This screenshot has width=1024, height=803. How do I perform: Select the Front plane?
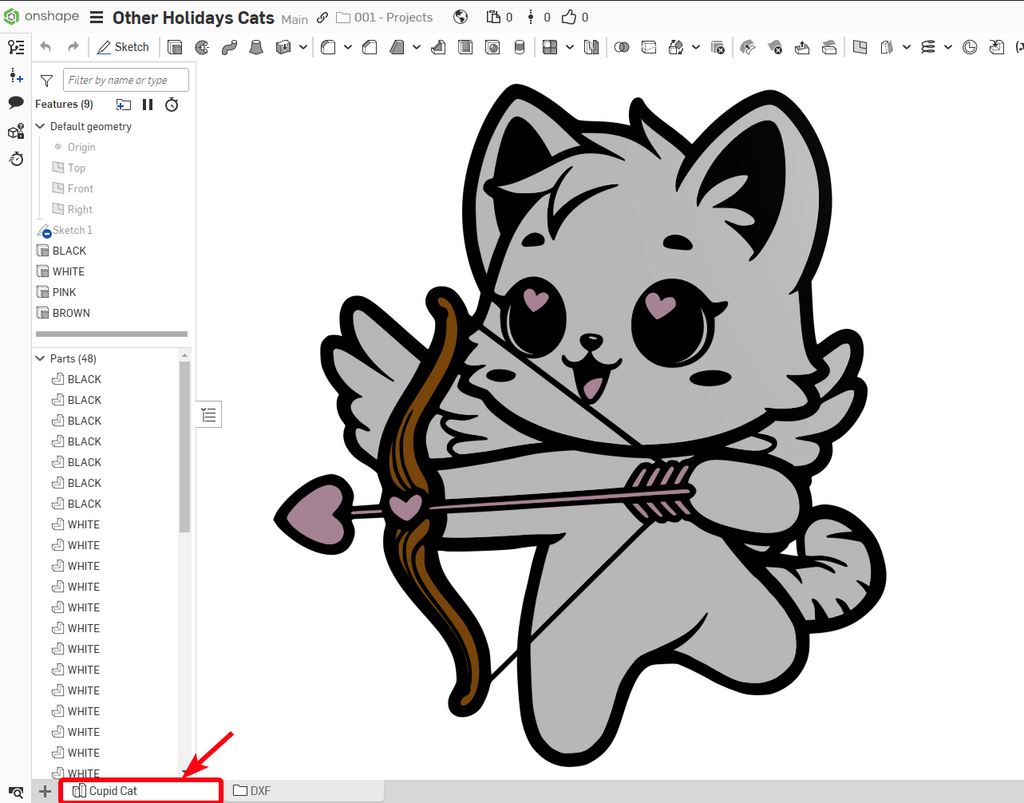[x=80, y=189]
